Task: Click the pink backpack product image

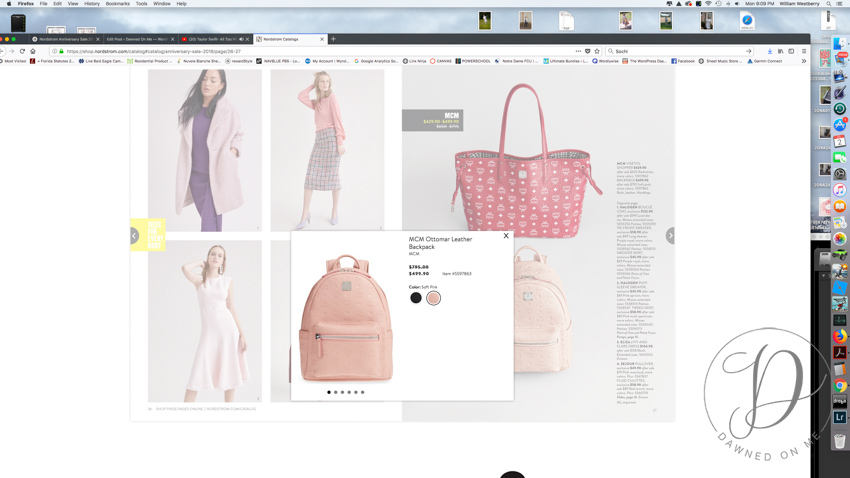Action: tap(346, 318)
